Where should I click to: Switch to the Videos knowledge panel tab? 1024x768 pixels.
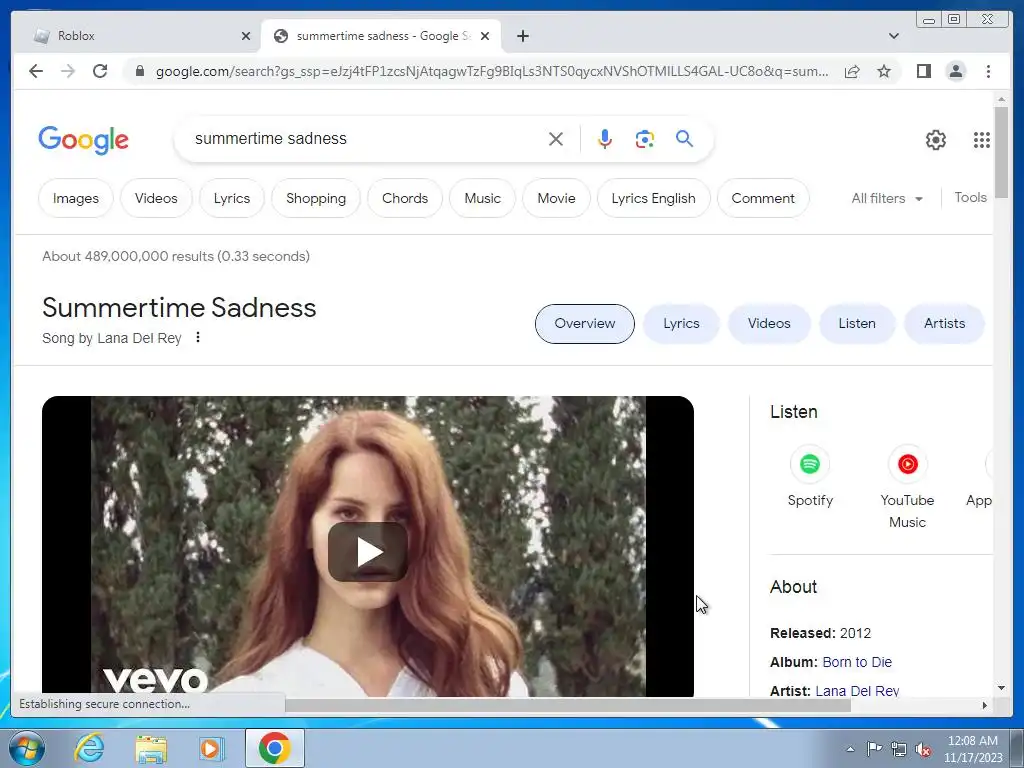click(x=769, y=324)
